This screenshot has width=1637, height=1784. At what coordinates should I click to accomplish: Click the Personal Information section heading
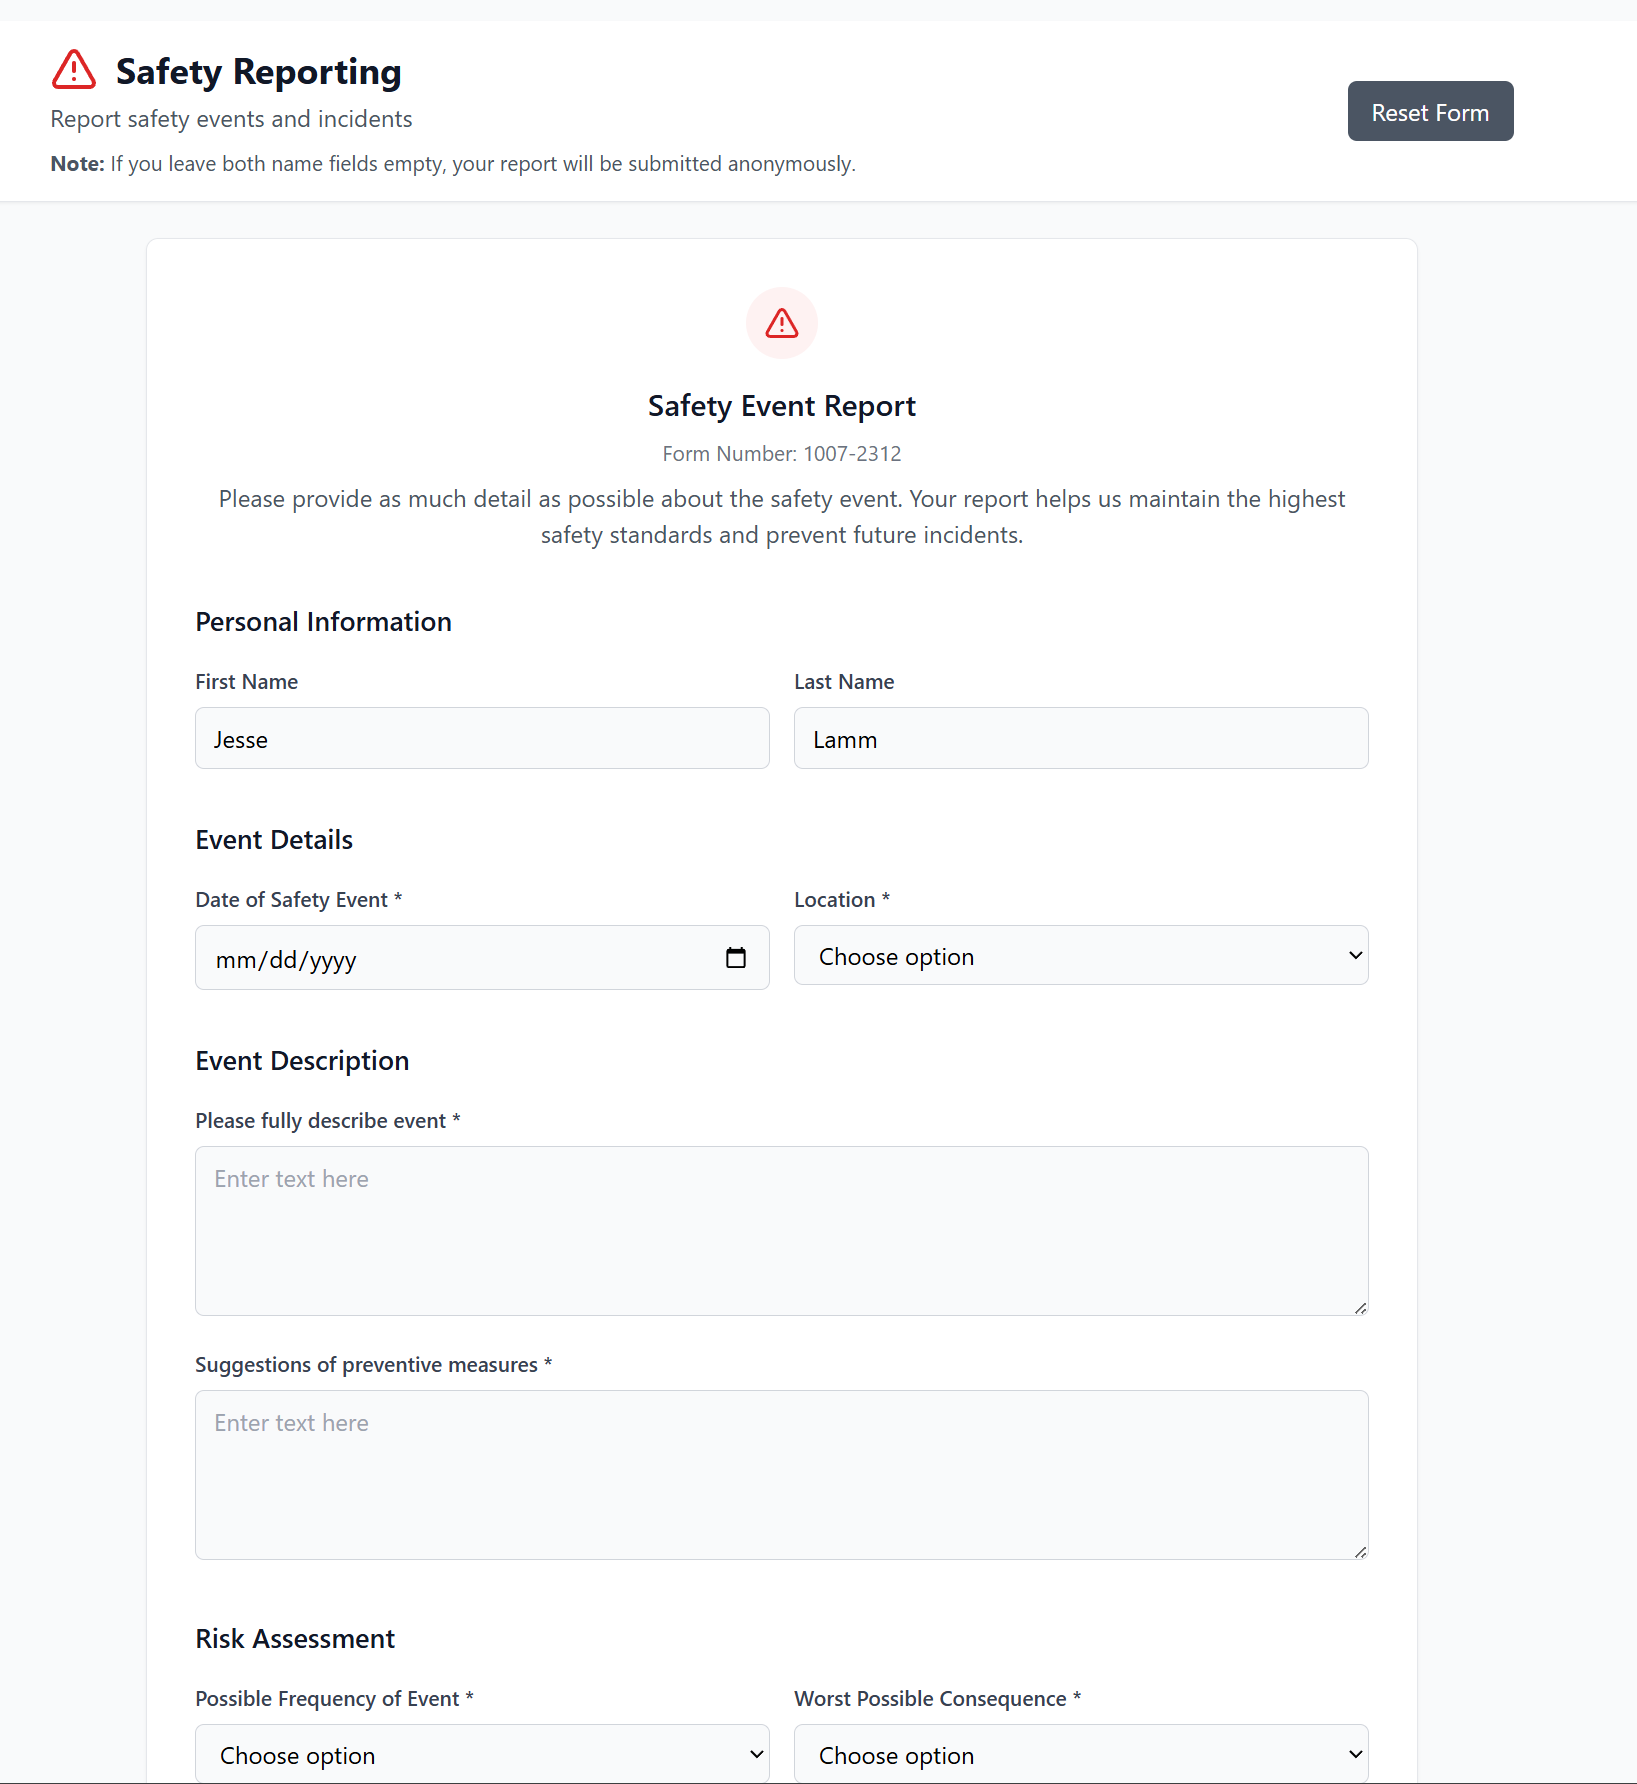click(323, 622)
